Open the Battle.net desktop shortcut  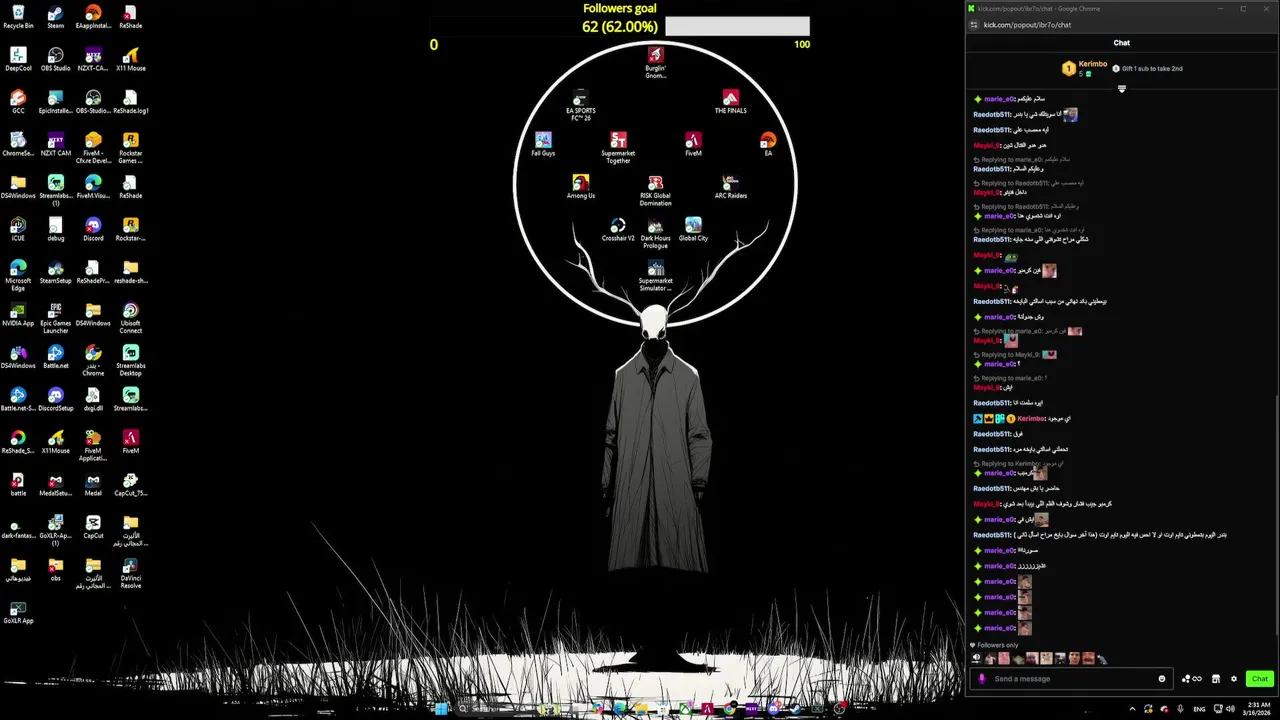(55, 356)
